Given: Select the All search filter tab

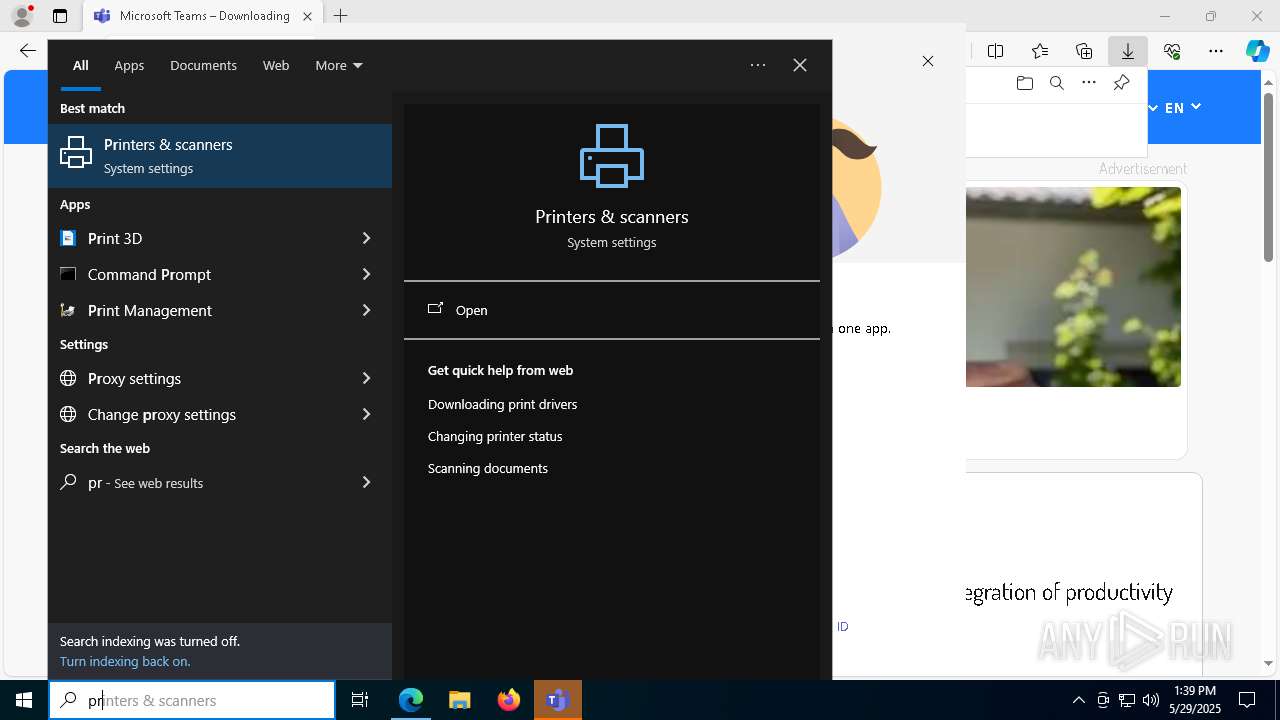Looking at the screenshot, I should [81, 65].
